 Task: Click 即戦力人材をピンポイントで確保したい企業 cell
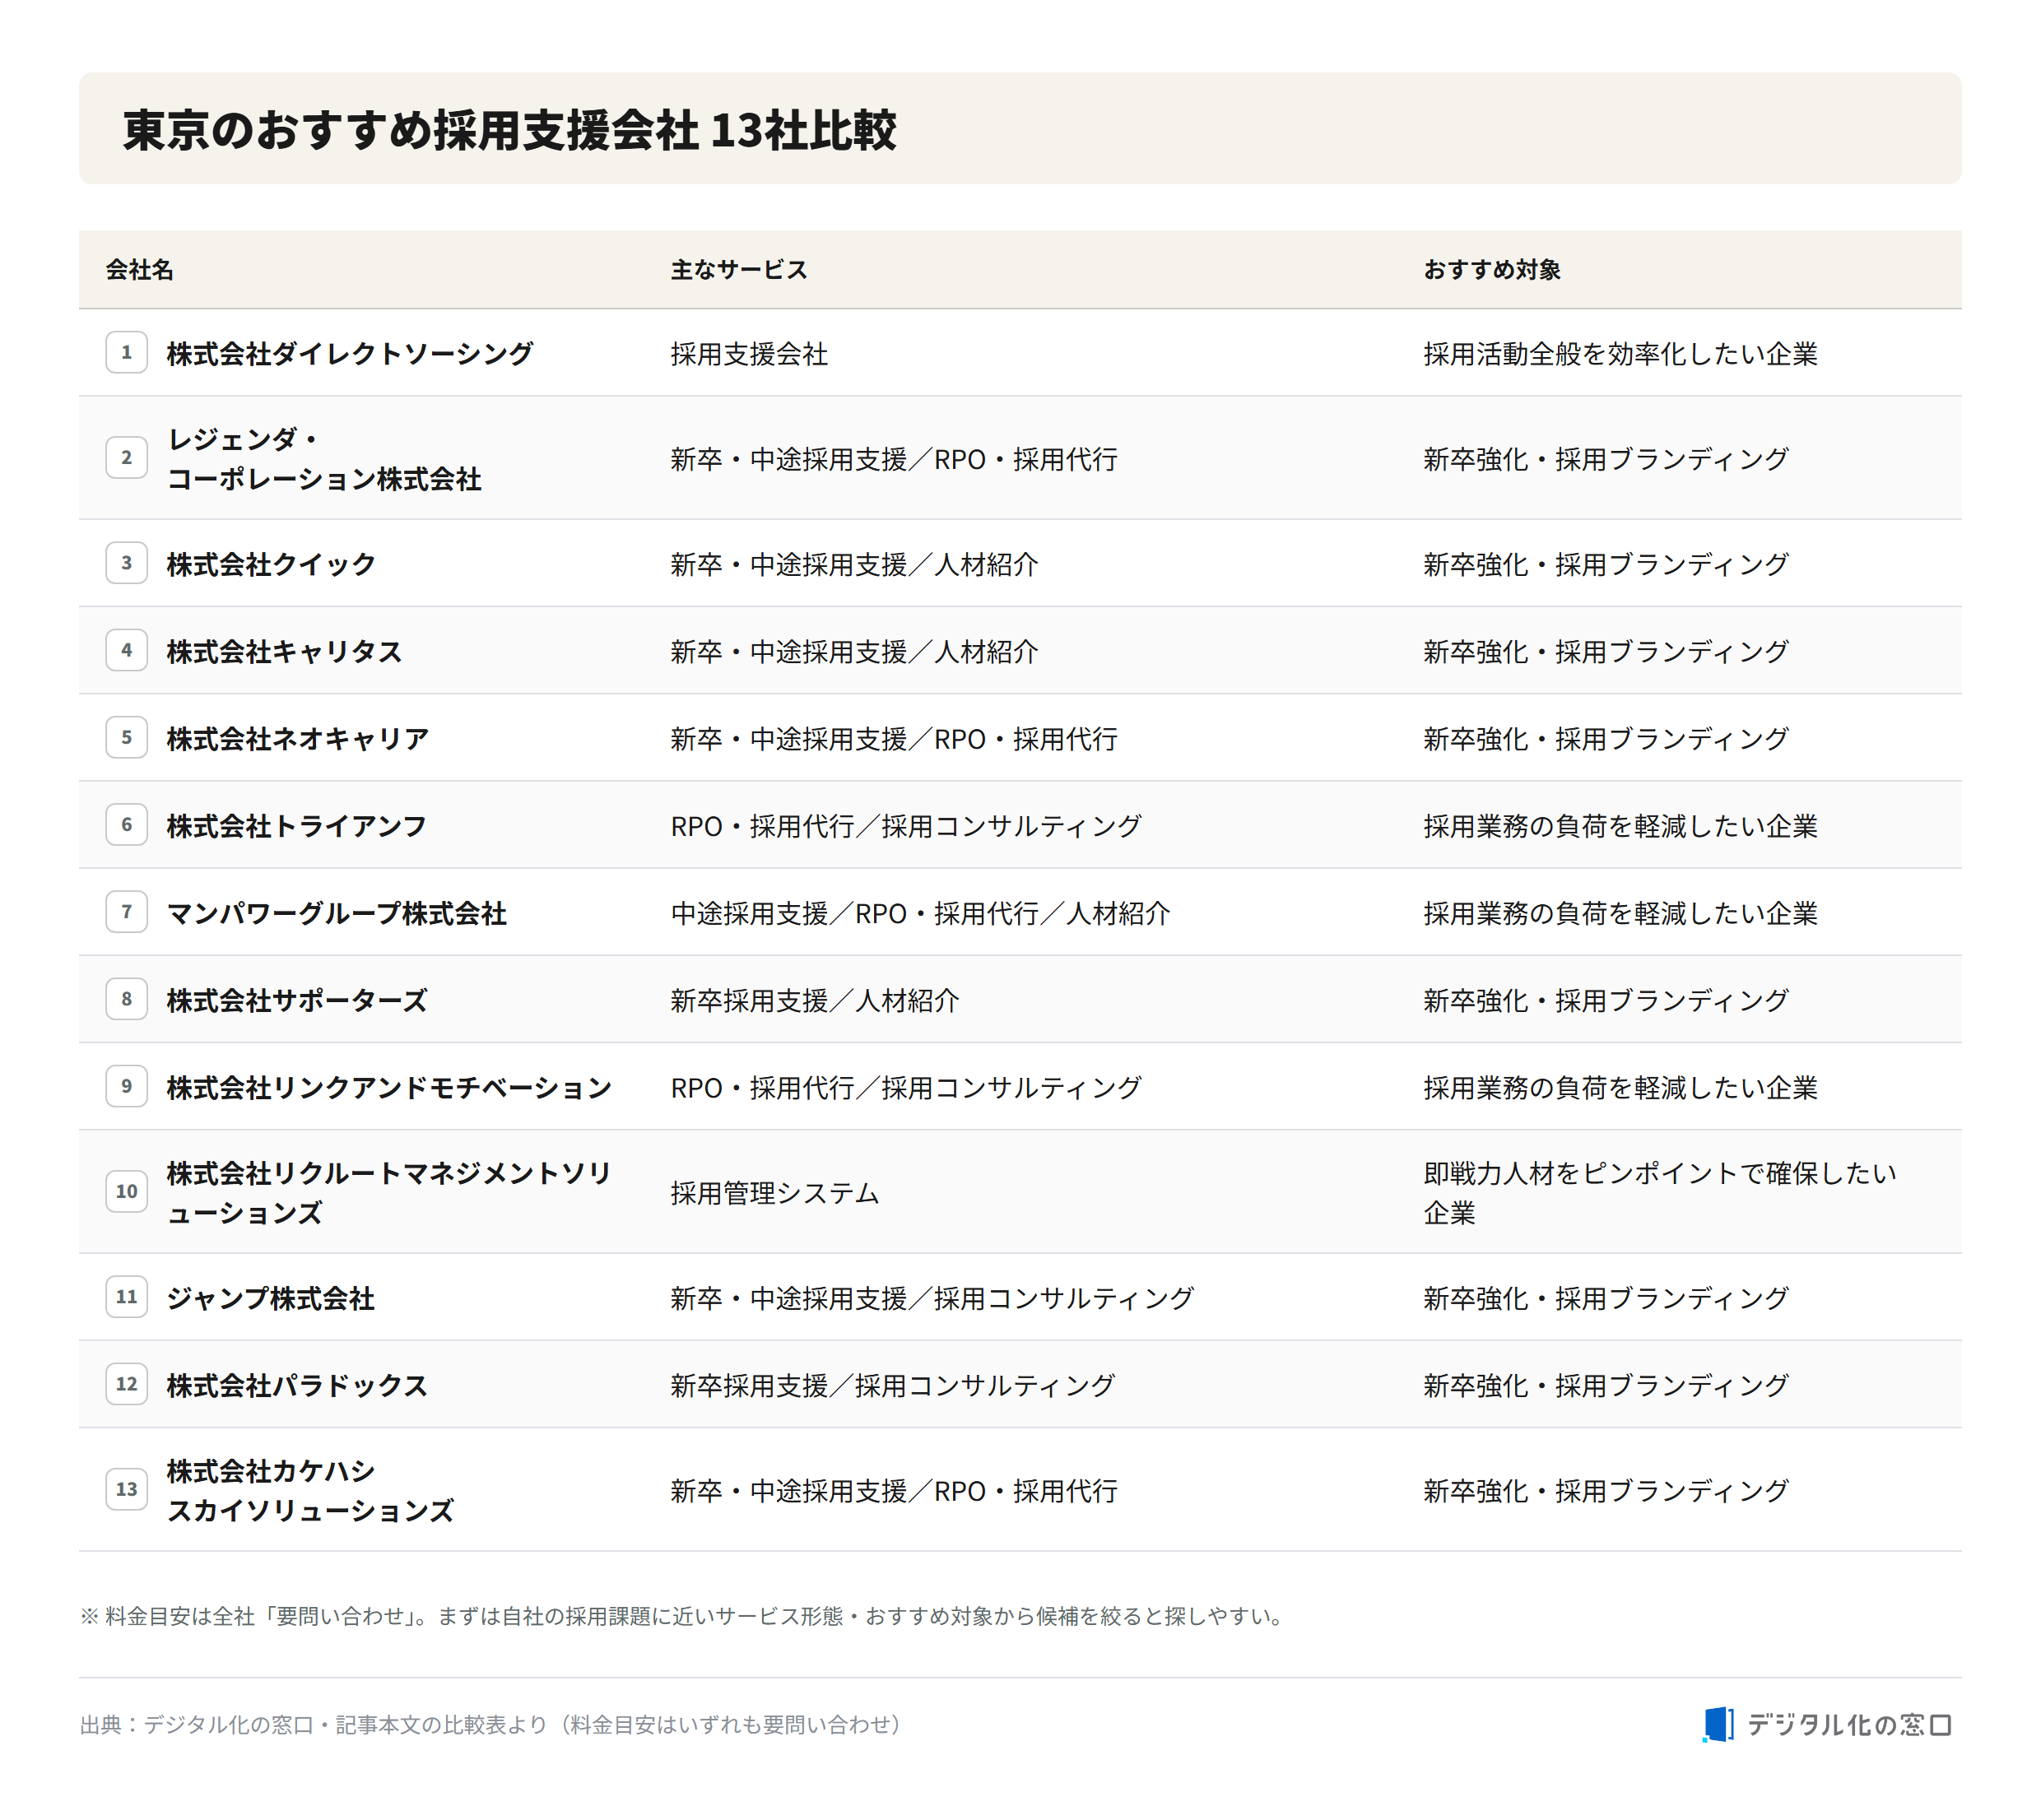1659,1192
